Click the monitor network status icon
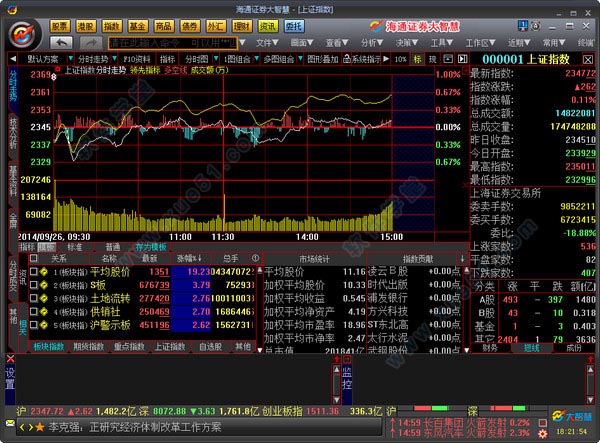The image size is (600, 443). pyautogui.click(x=523, y=26)
